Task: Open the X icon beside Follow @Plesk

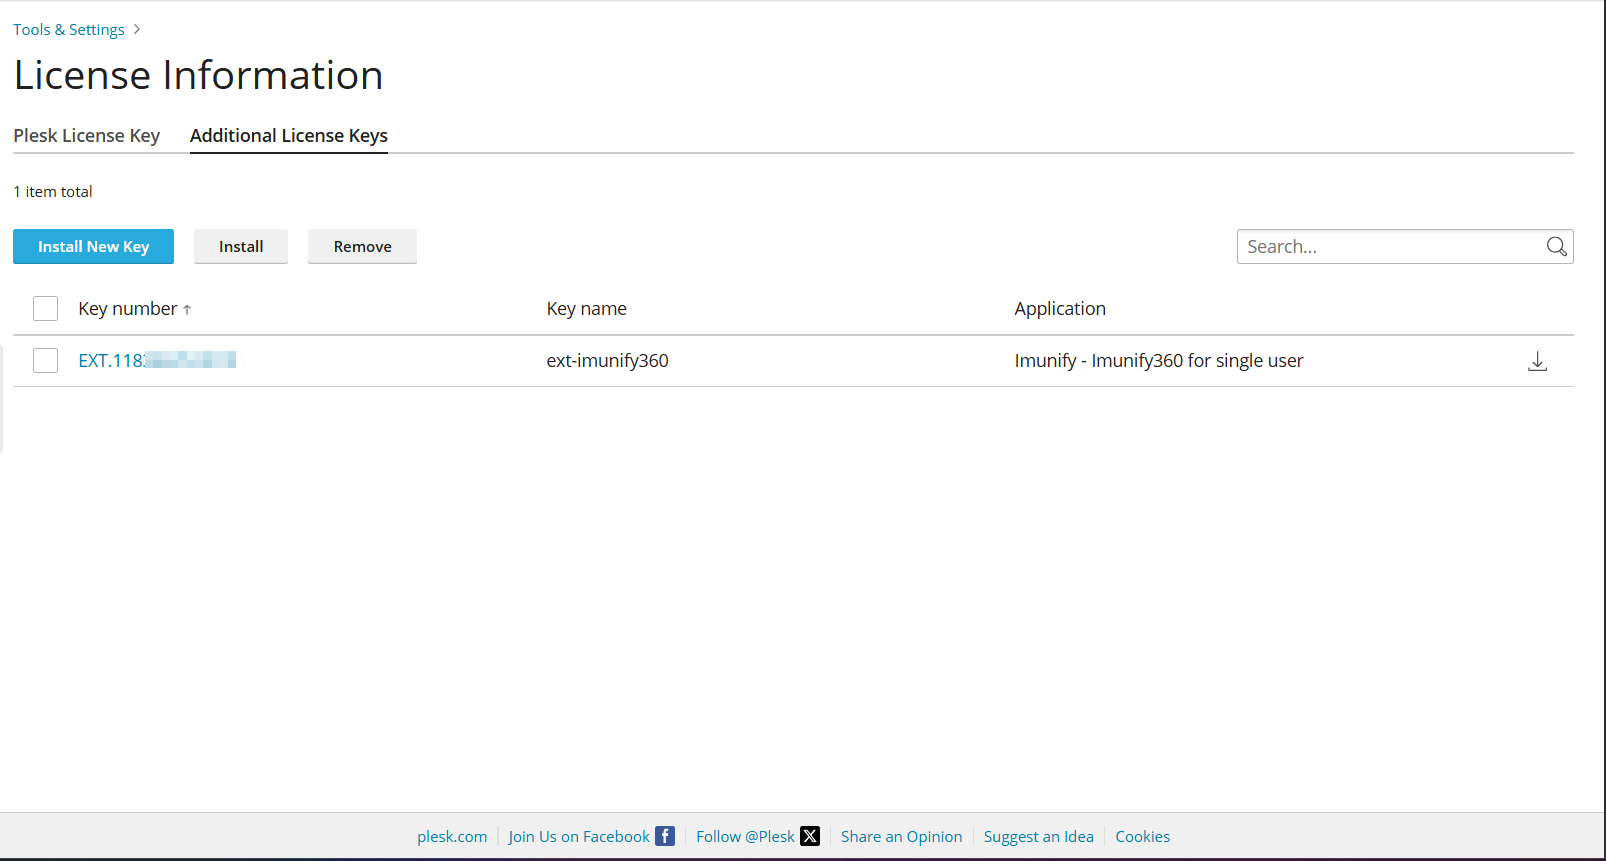Action: (810, 836)
